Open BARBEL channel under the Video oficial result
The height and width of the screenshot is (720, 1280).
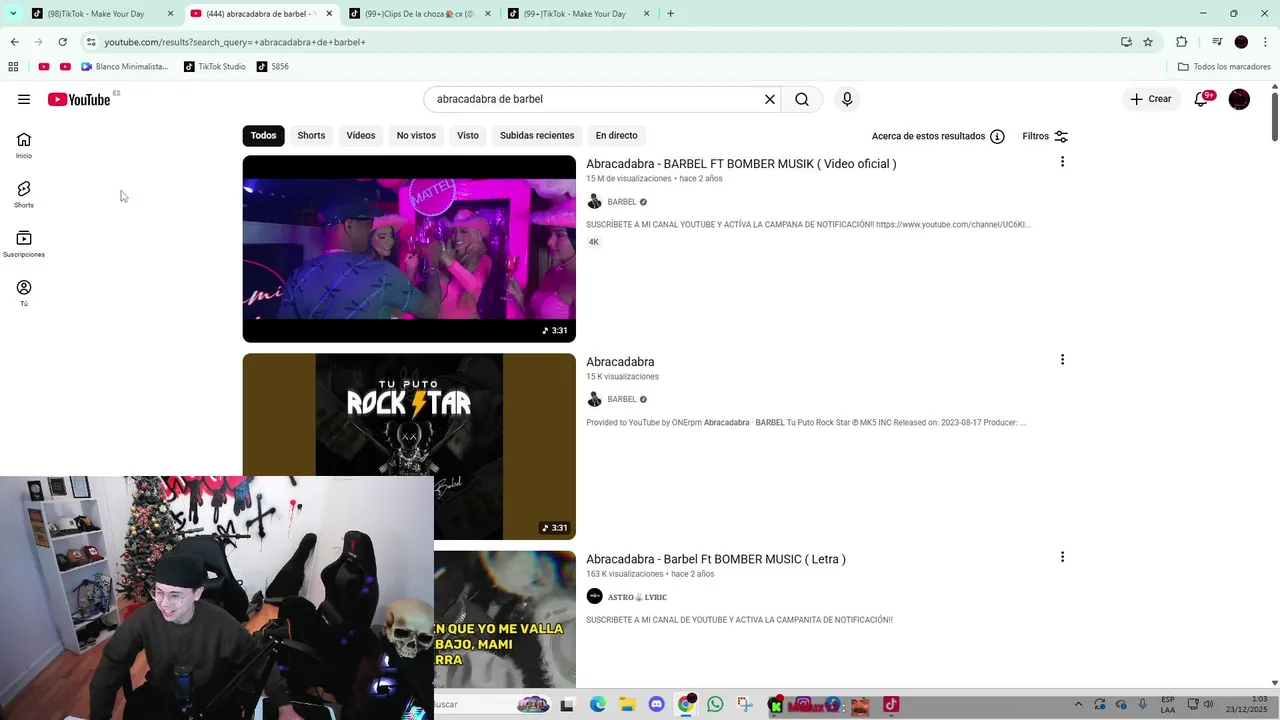click(x=621, y=202)
